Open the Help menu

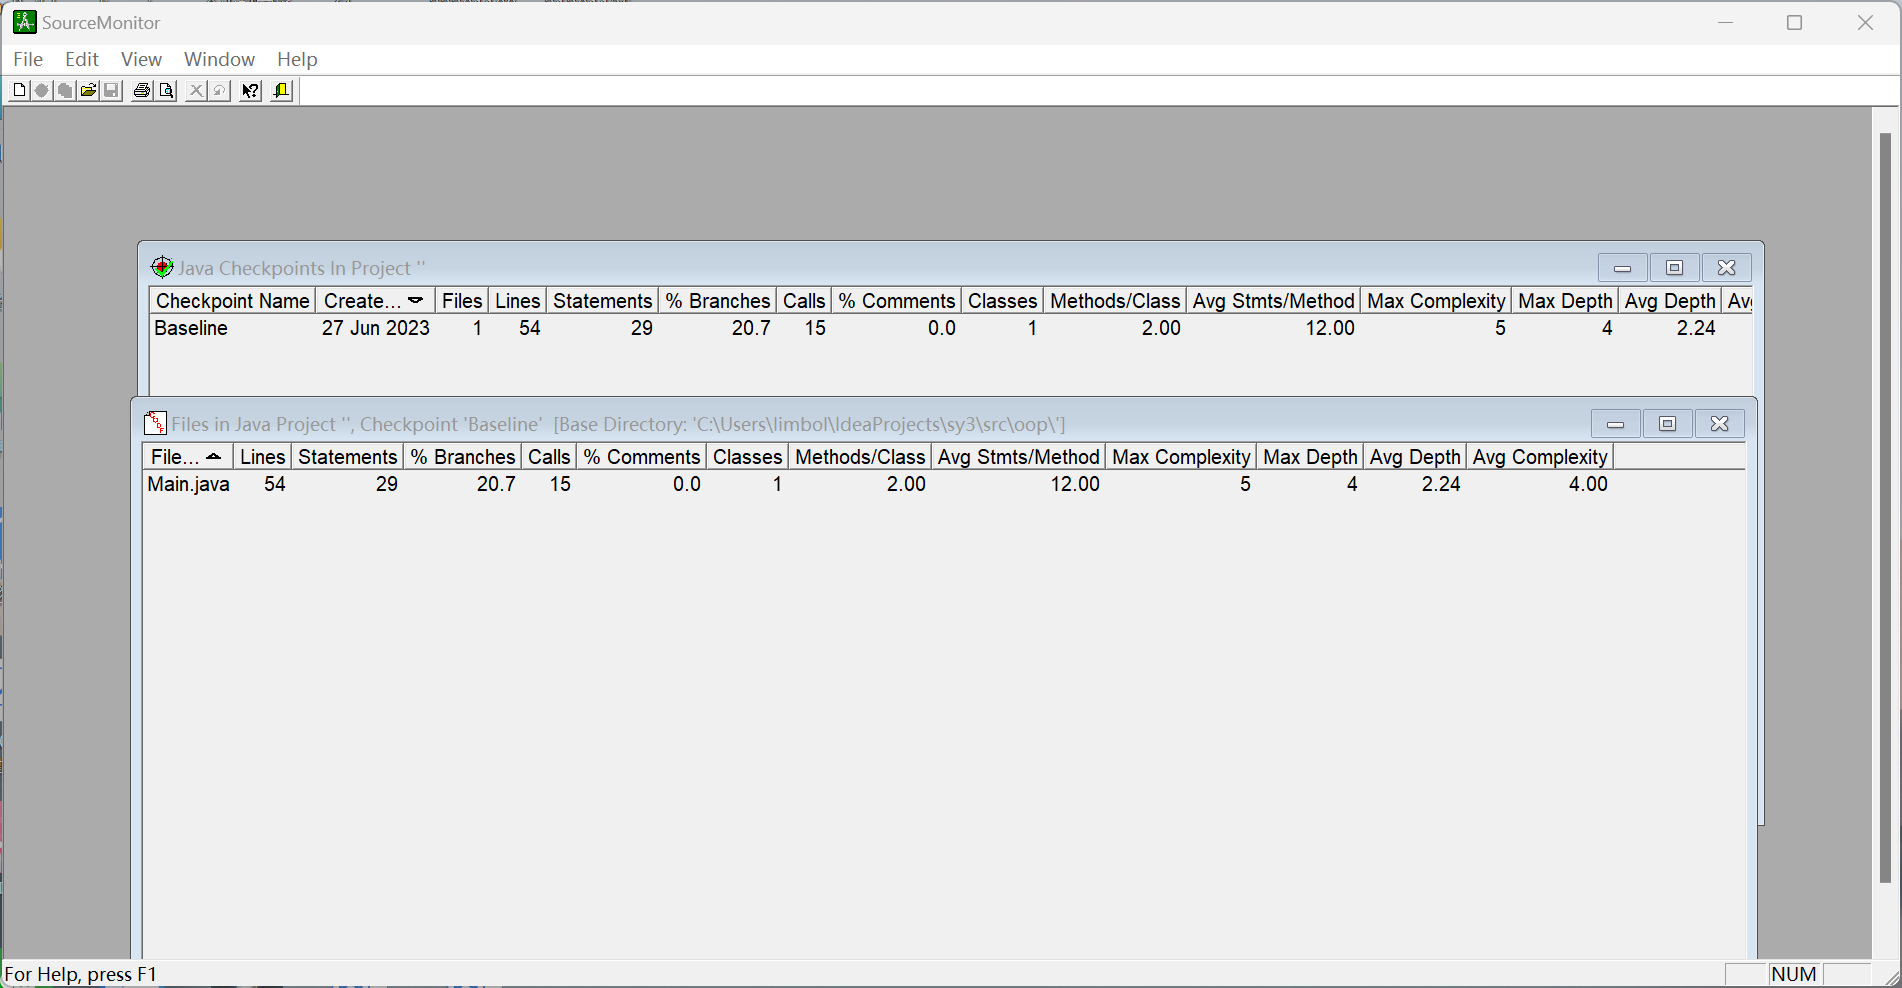(297, 59)
